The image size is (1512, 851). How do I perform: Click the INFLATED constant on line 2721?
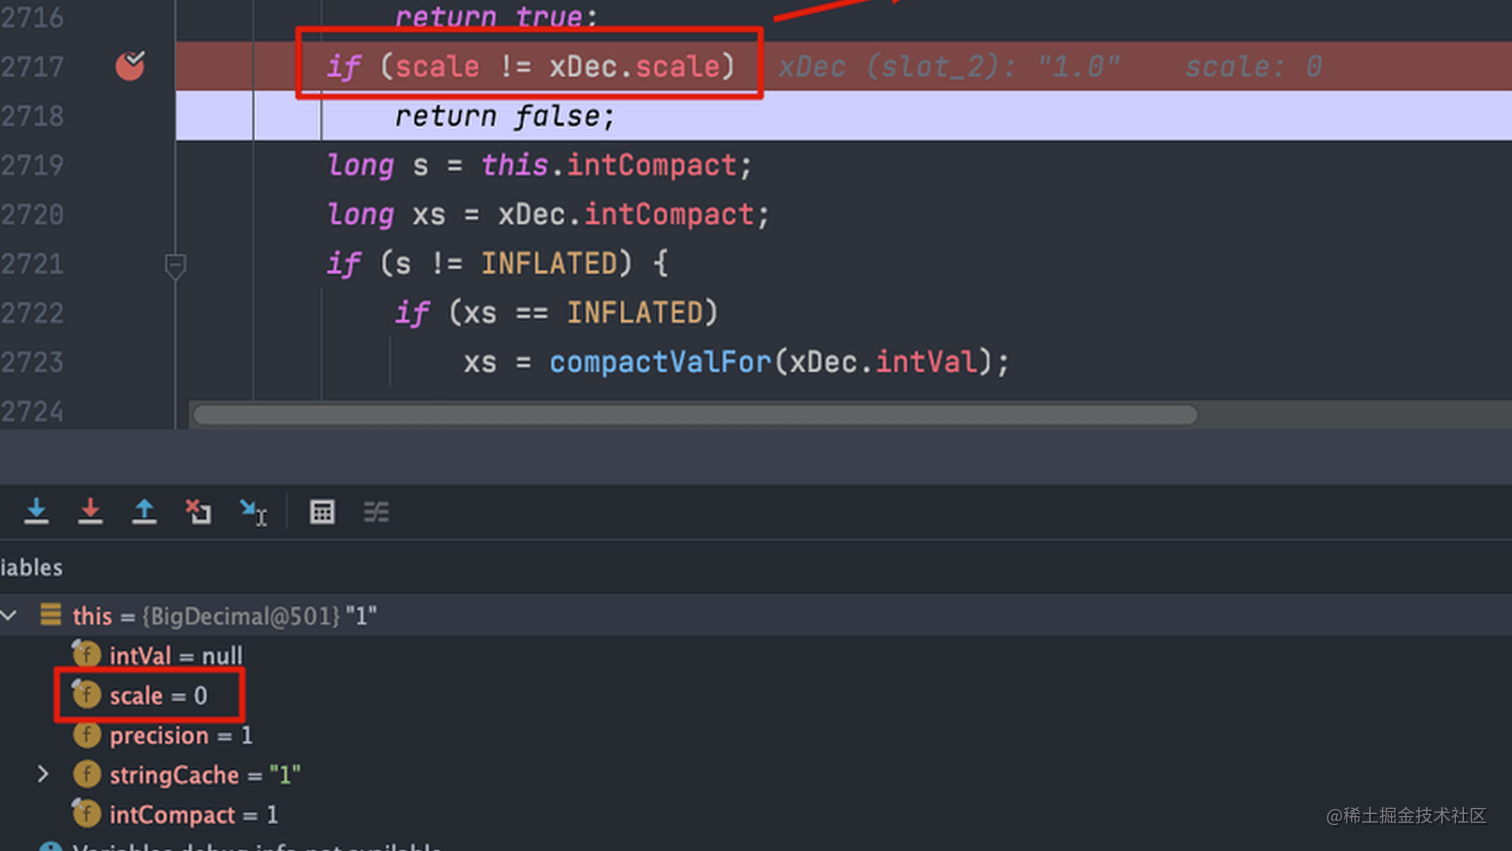(x=549, y=264)
